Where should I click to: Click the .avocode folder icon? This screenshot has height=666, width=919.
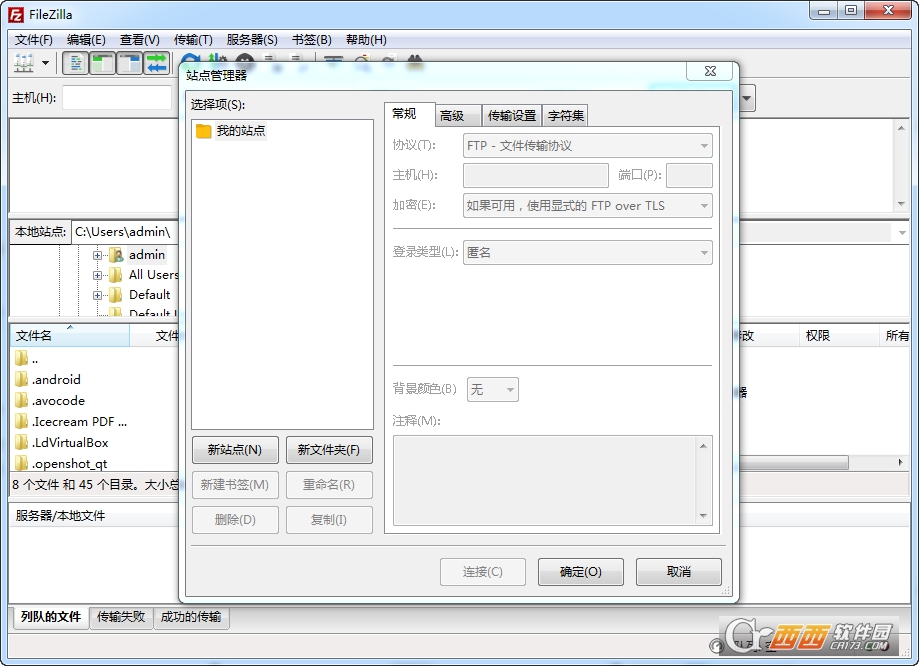coord(22,400)
